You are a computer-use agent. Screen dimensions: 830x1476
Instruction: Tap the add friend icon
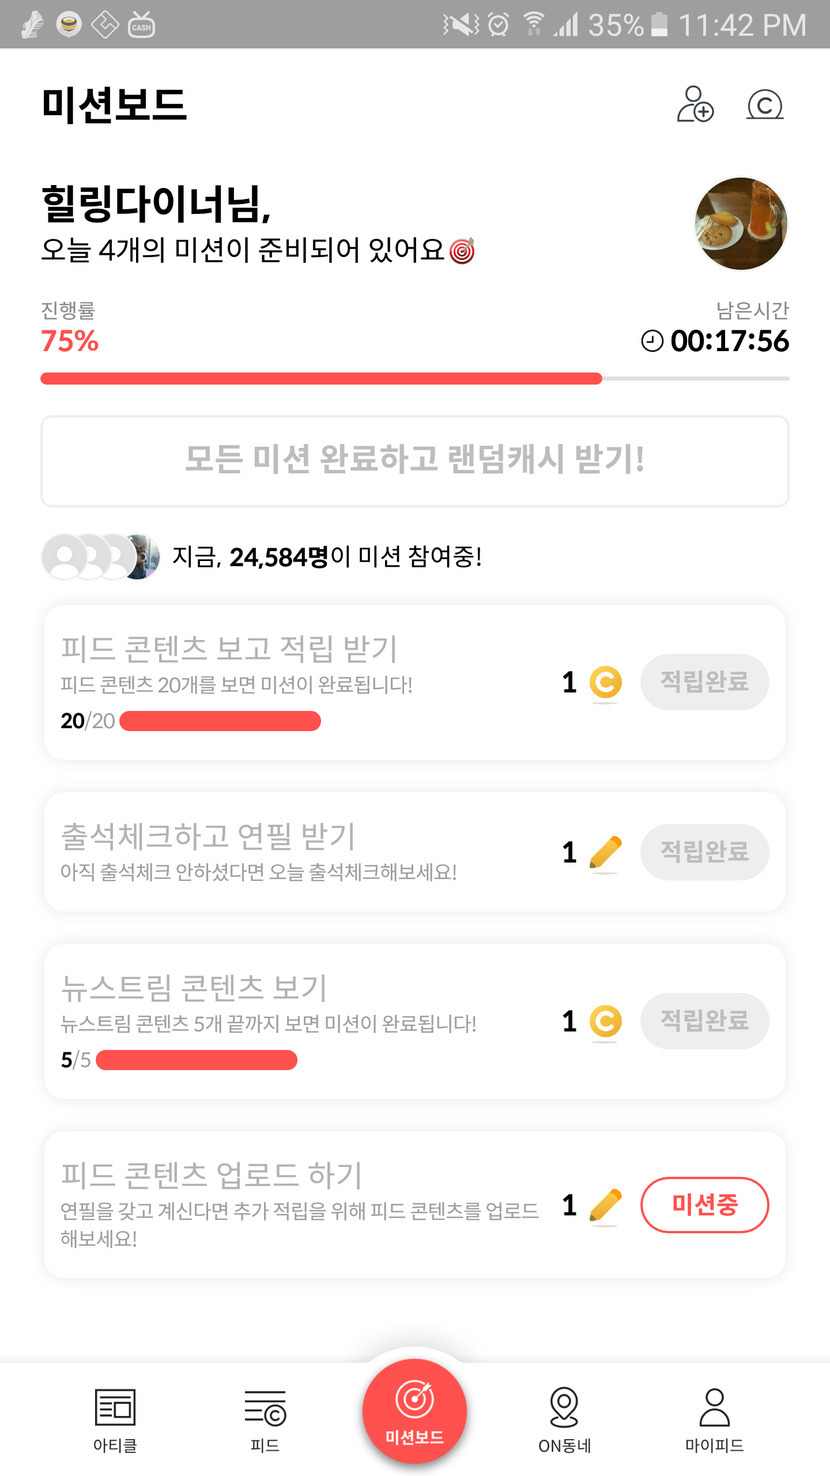(x=695, y=105)
